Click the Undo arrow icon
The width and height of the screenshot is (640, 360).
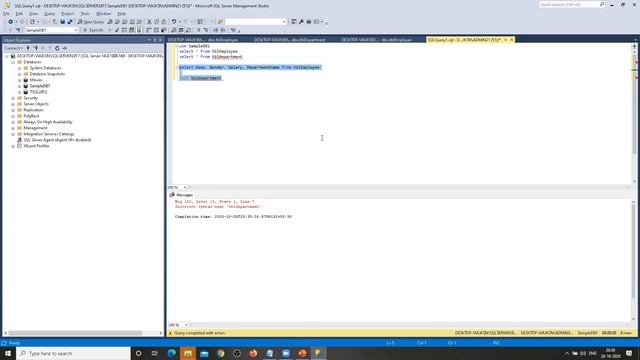pos(174,22)
